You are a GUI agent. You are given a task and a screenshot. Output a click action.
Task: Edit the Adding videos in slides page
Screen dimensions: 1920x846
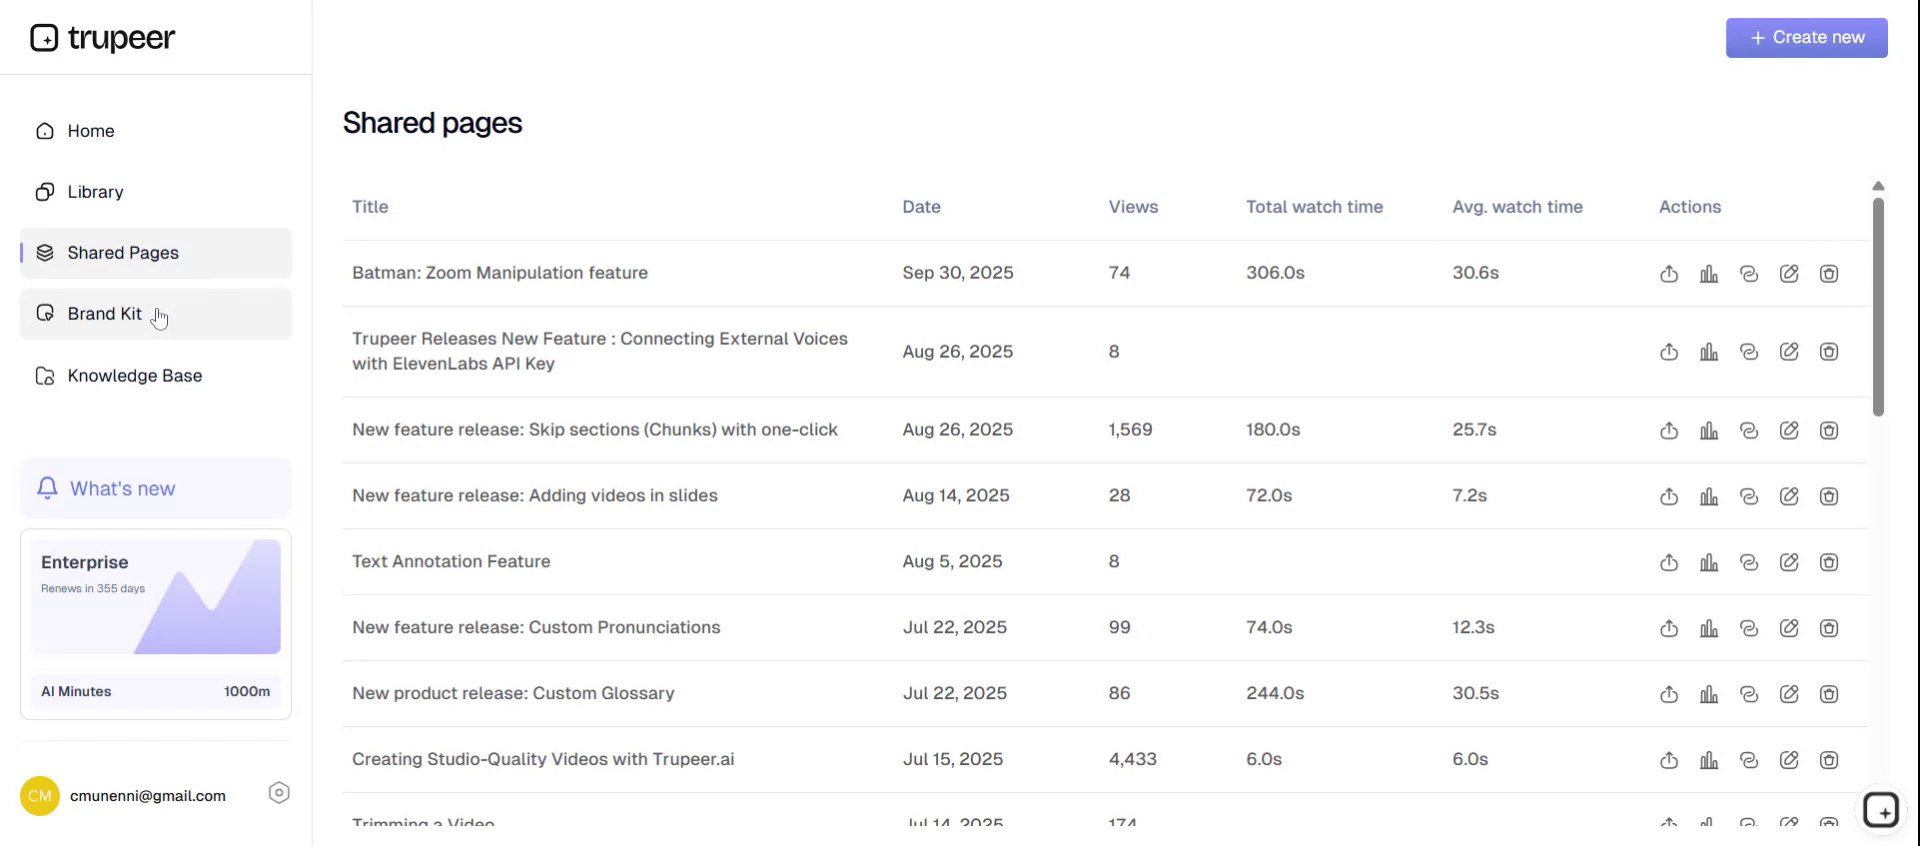pos(1789,496)
